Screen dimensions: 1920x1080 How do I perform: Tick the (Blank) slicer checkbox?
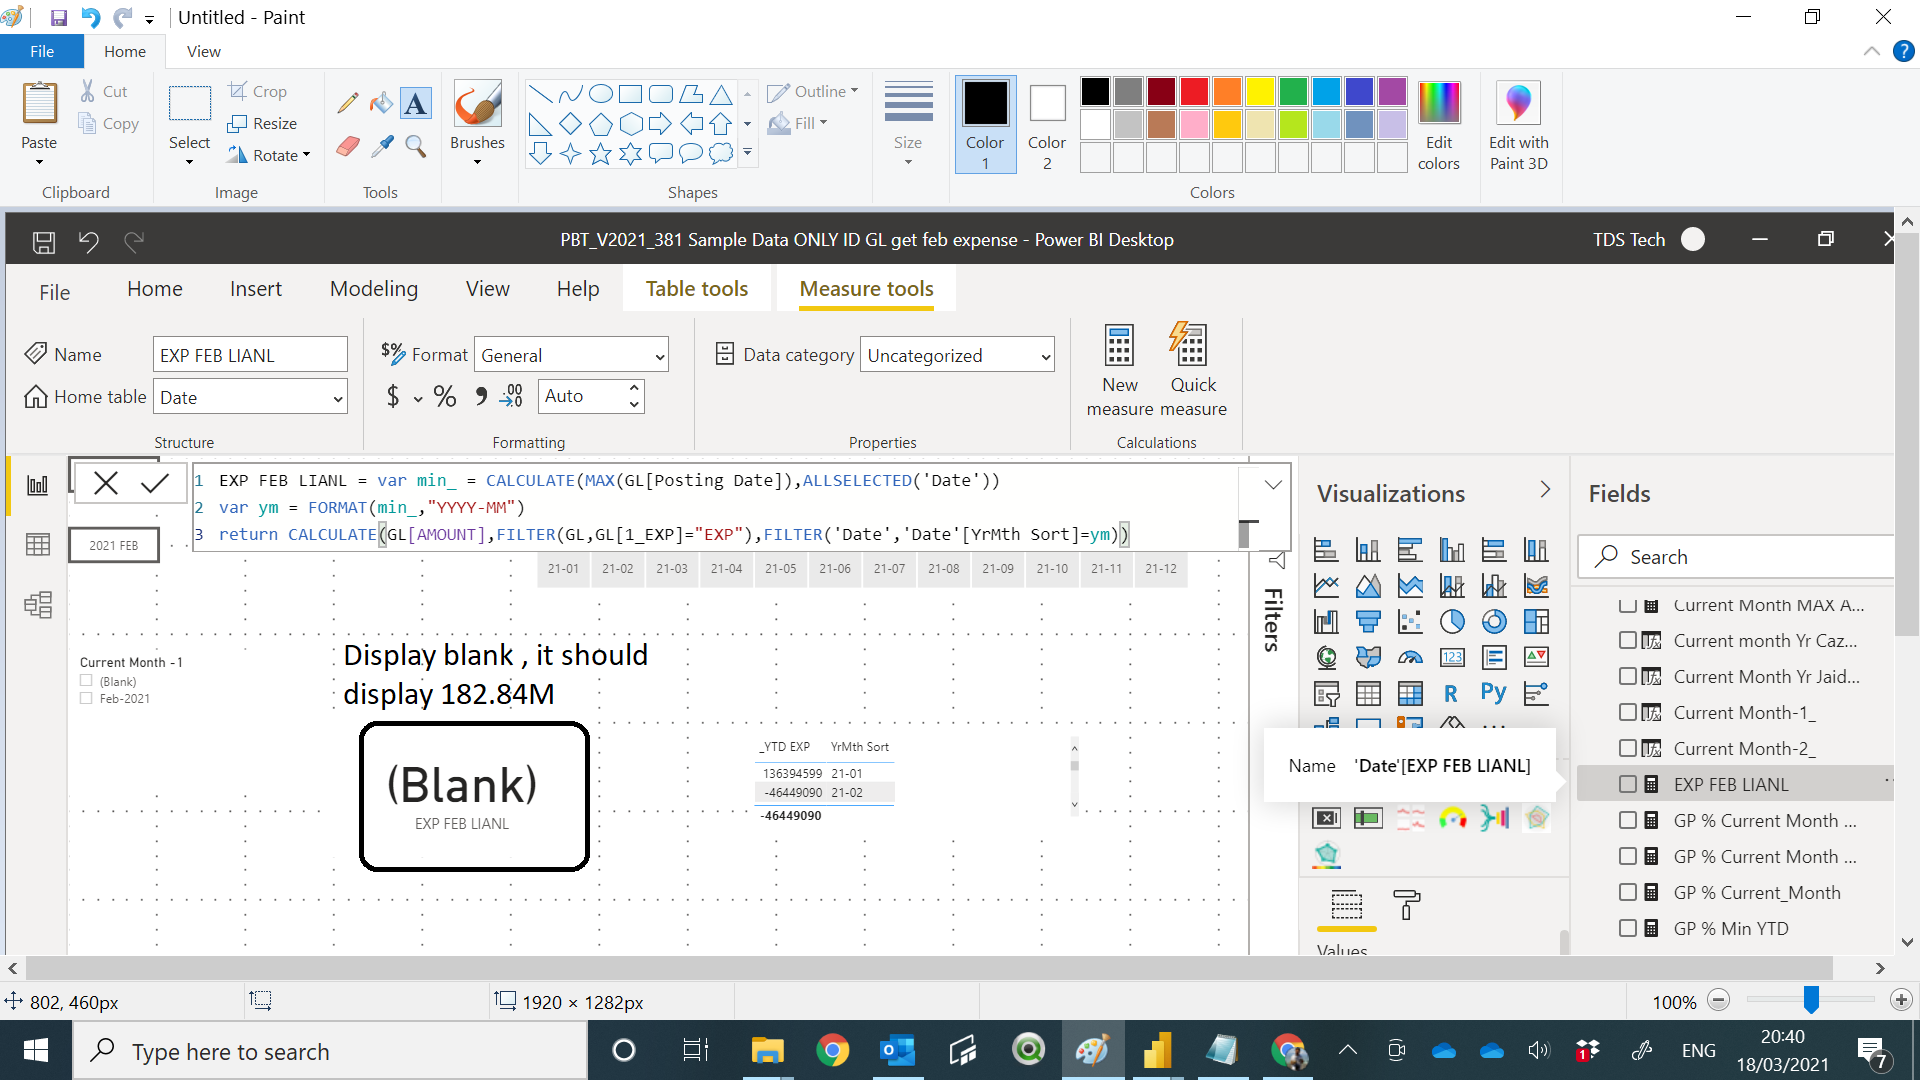click(x=86, y=681)
